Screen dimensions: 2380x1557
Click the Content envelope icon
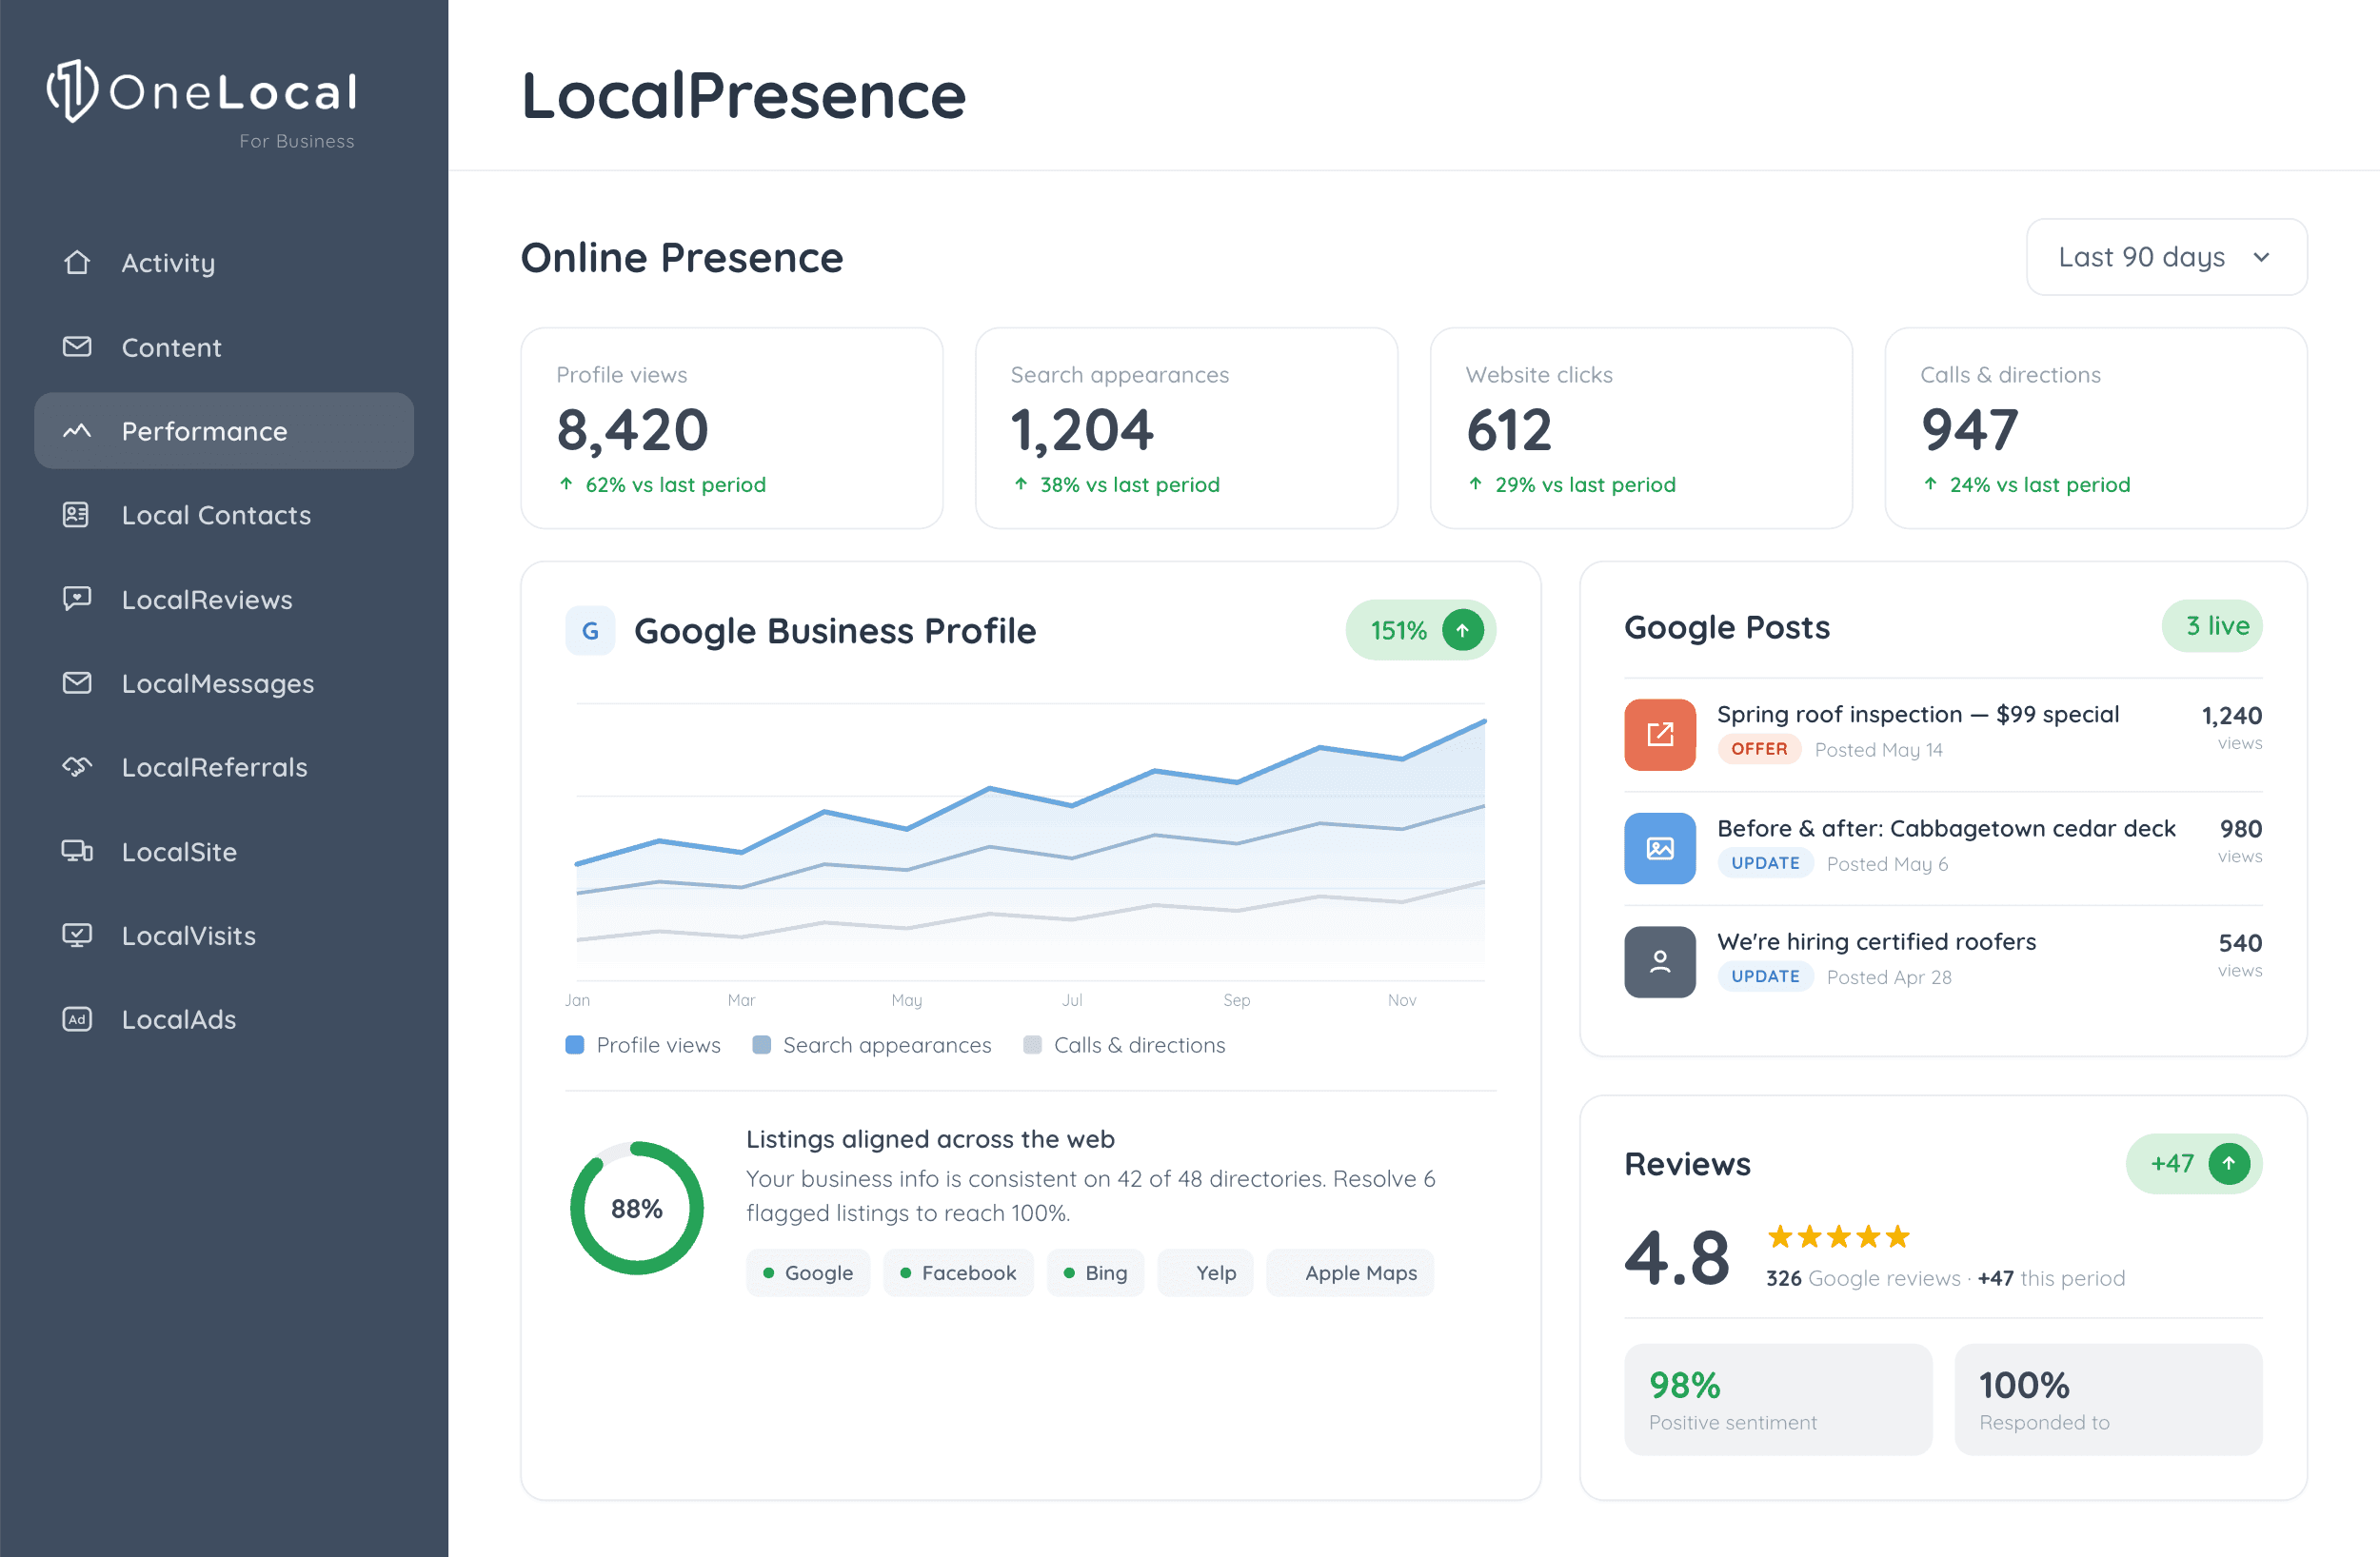pos(77,346)
